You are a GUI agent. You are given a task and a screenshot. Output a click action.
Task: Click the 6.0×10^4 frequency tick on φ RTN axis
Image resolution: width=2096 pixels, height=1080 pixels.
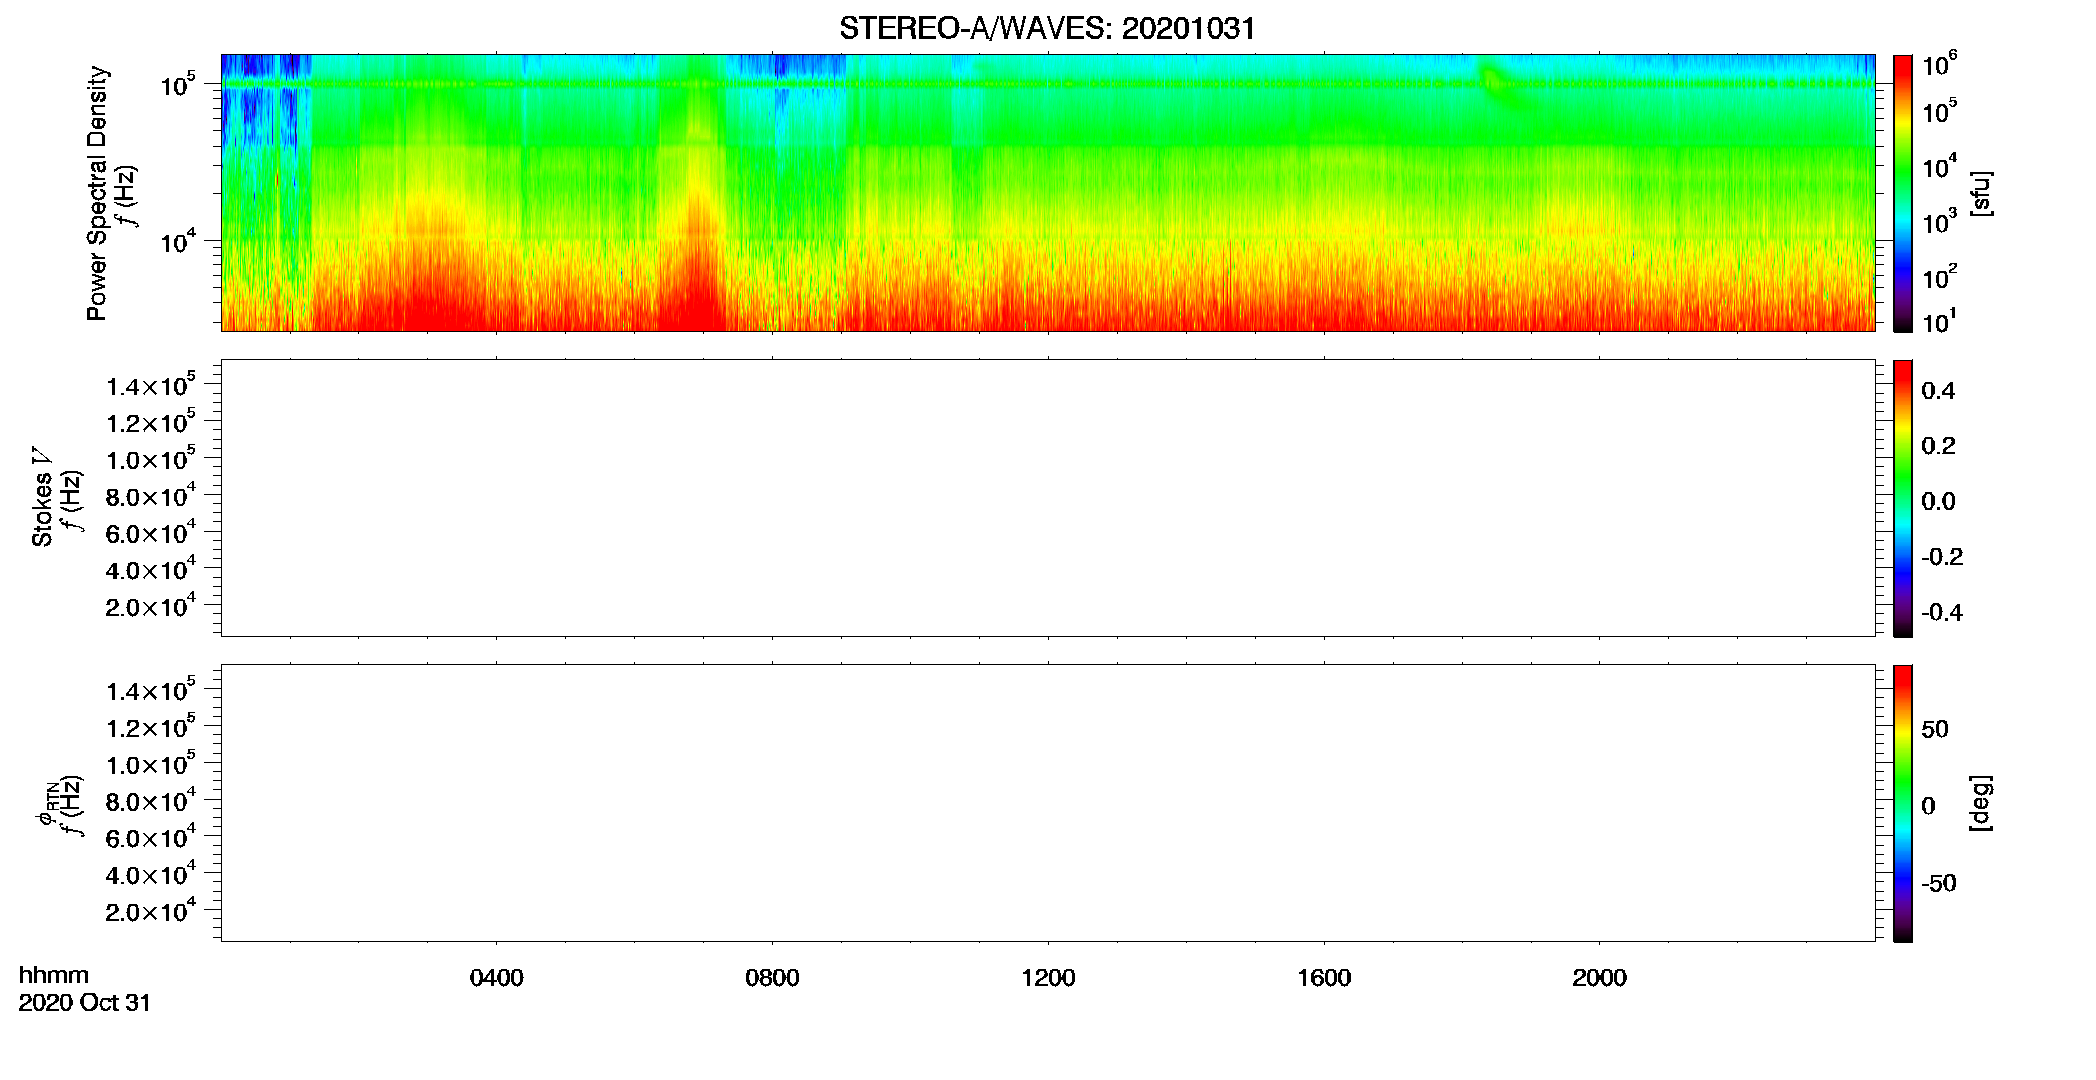coord(152,837)
